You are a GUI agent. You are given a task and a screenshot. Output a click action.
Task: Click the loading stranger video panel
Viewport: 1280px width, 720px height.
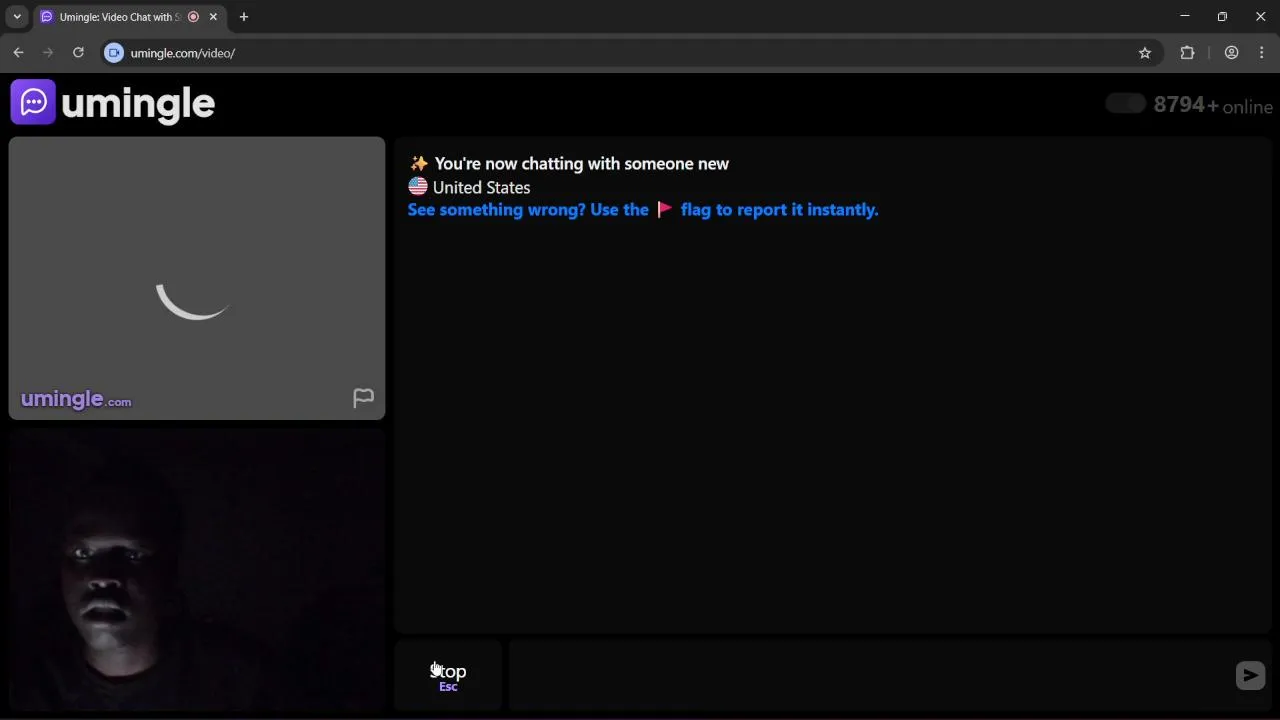point(197,278)
